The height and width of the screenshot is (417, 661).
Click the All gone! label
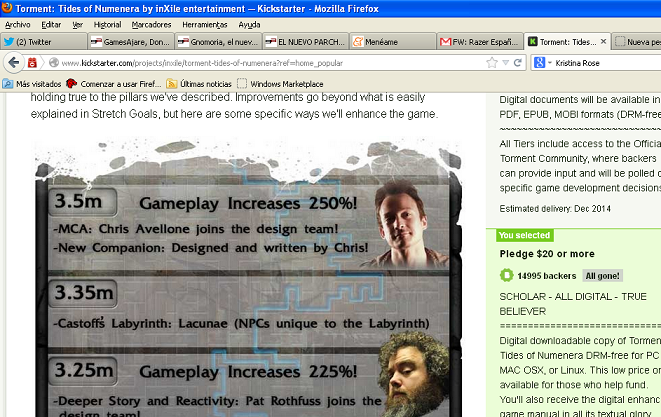click(602, 276)
